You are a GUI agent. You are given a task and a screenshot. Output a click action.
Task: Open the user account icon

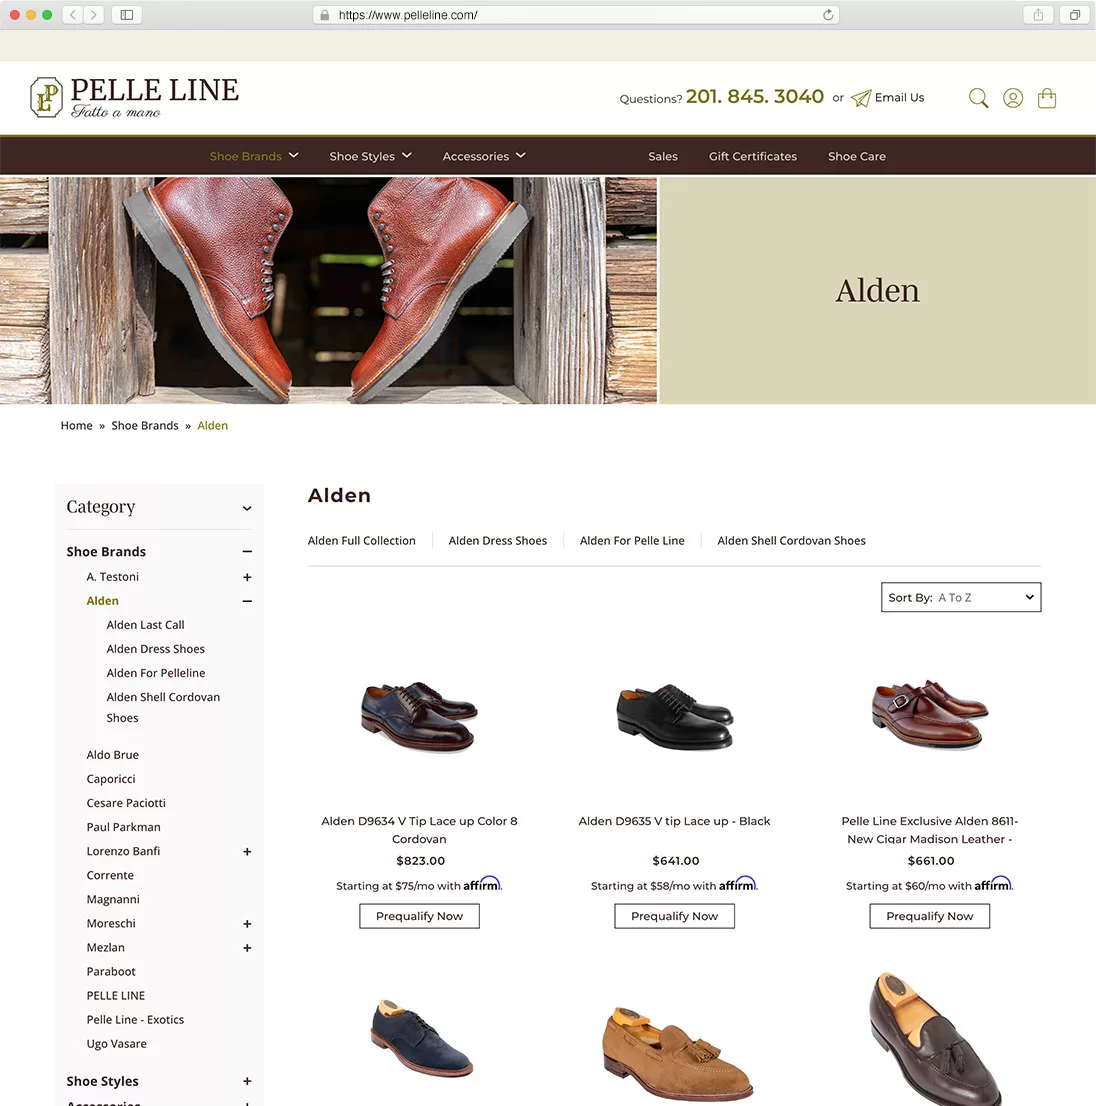[1013, 98]
